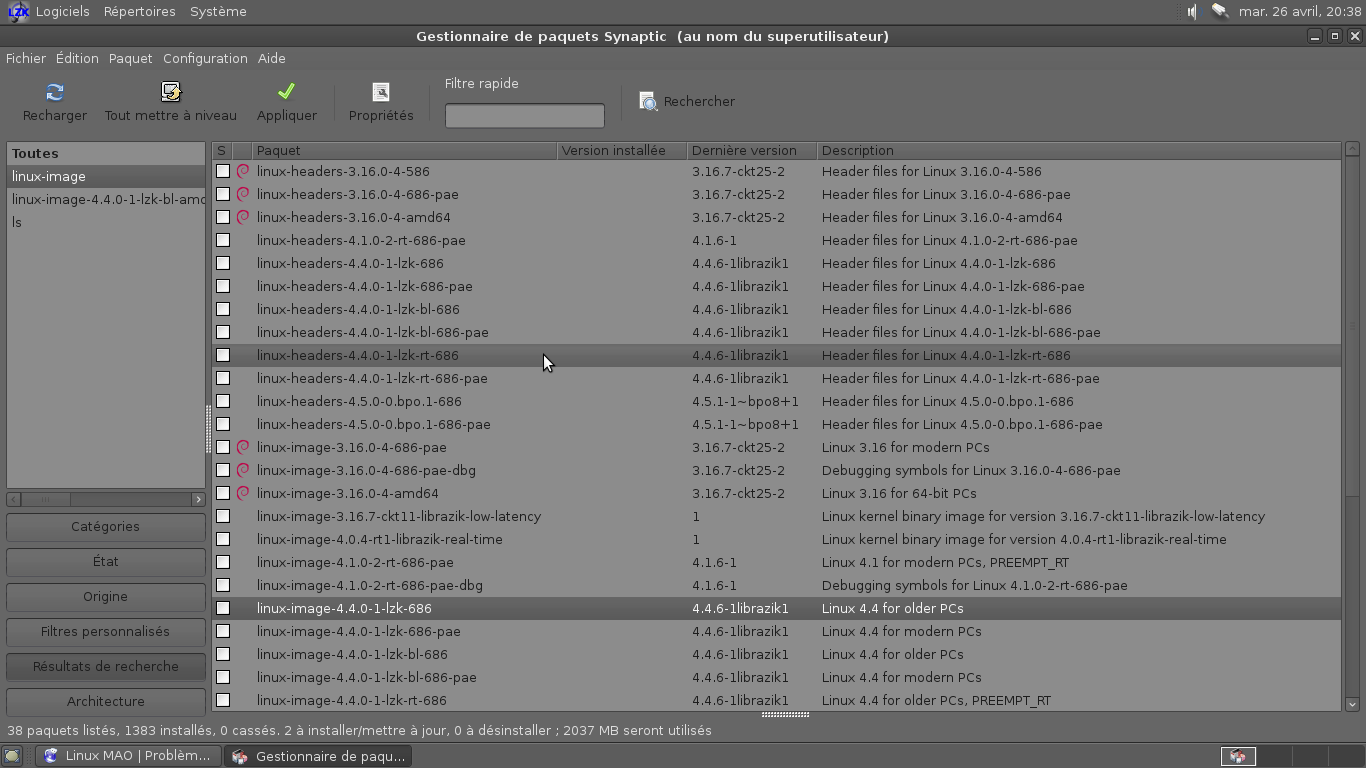
Task: Click the État filter button
Action: click(106, 562)
